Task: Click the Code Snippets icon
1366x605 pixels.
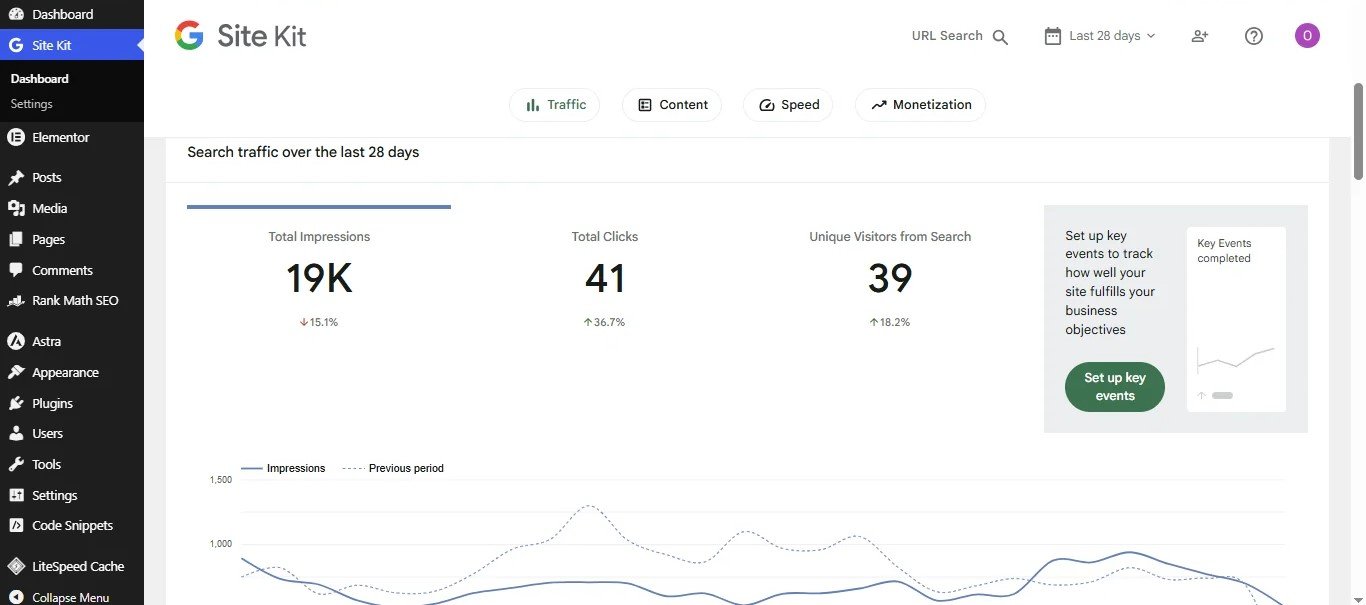Action: [x=16, y=525]
